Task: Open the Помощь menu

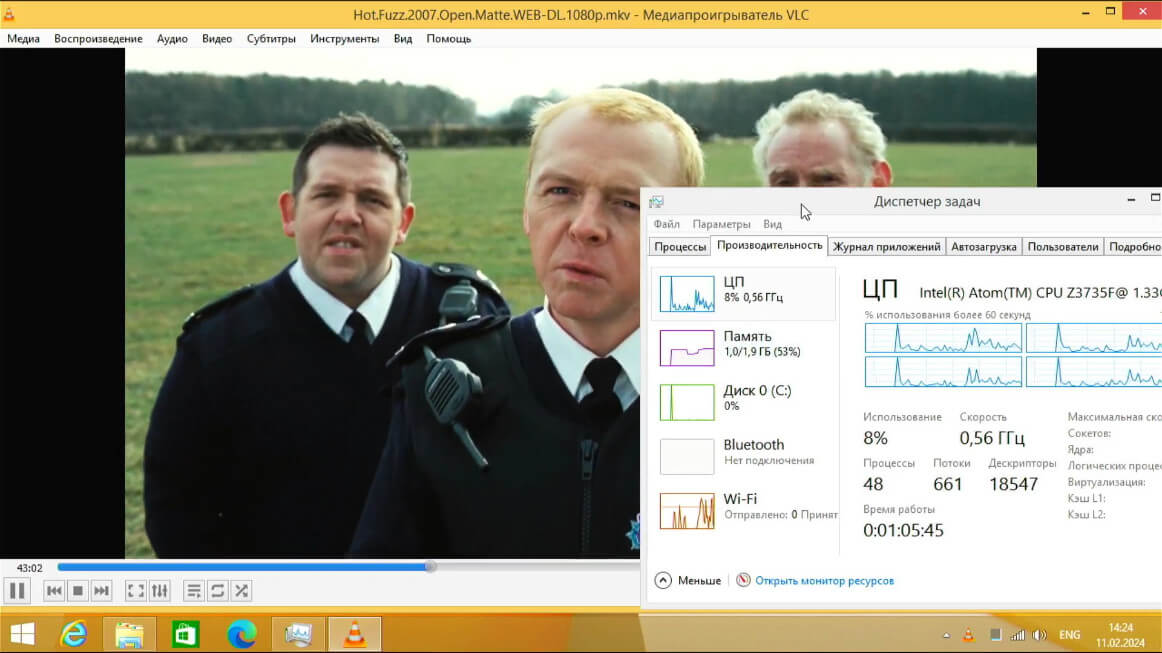Action: point(448,39)
